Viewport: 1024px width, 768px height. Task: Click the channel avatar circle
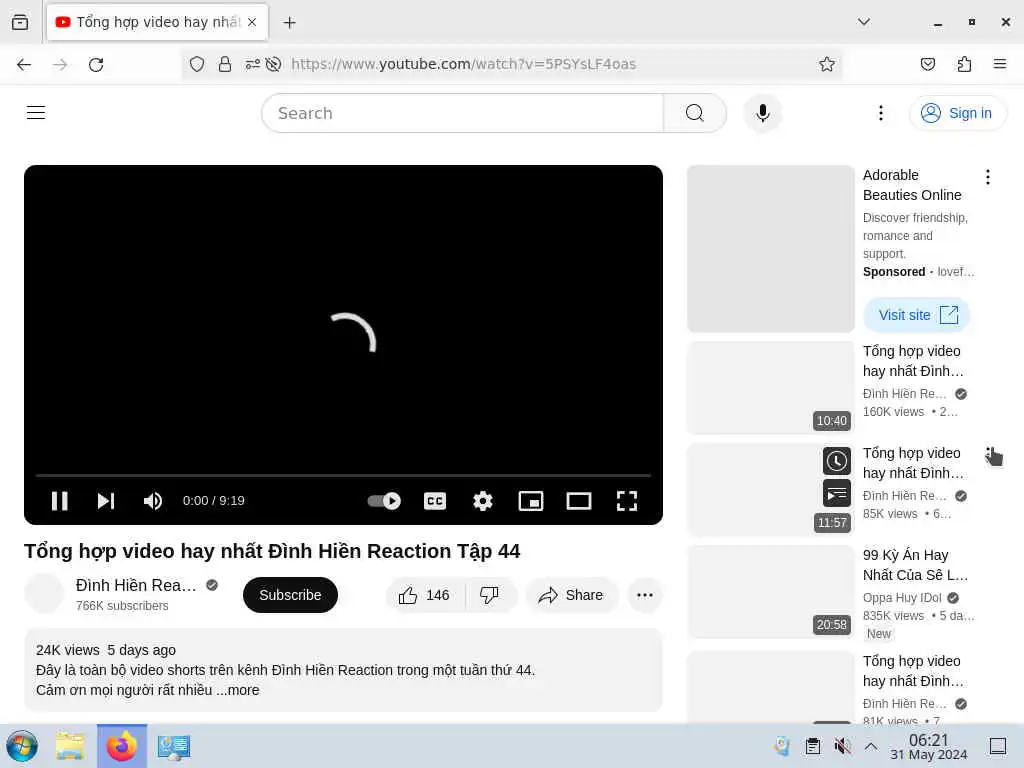tap(44, 593)
